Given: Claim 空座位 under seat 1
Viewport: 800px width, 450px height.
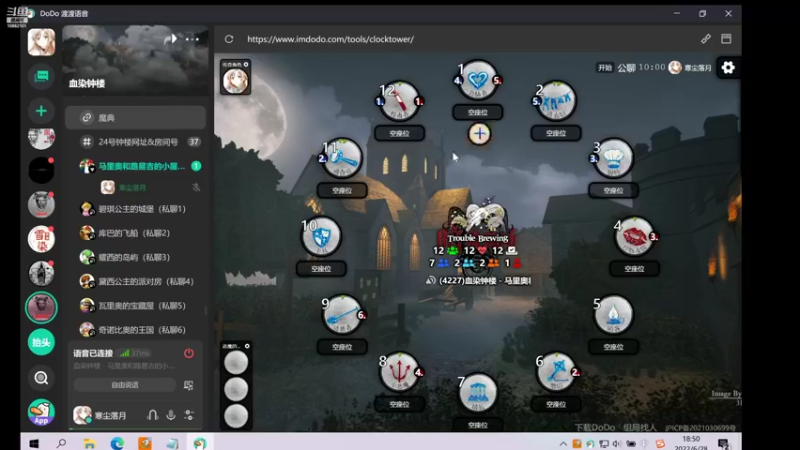Looking at the screenshot, I should point(478,112).
